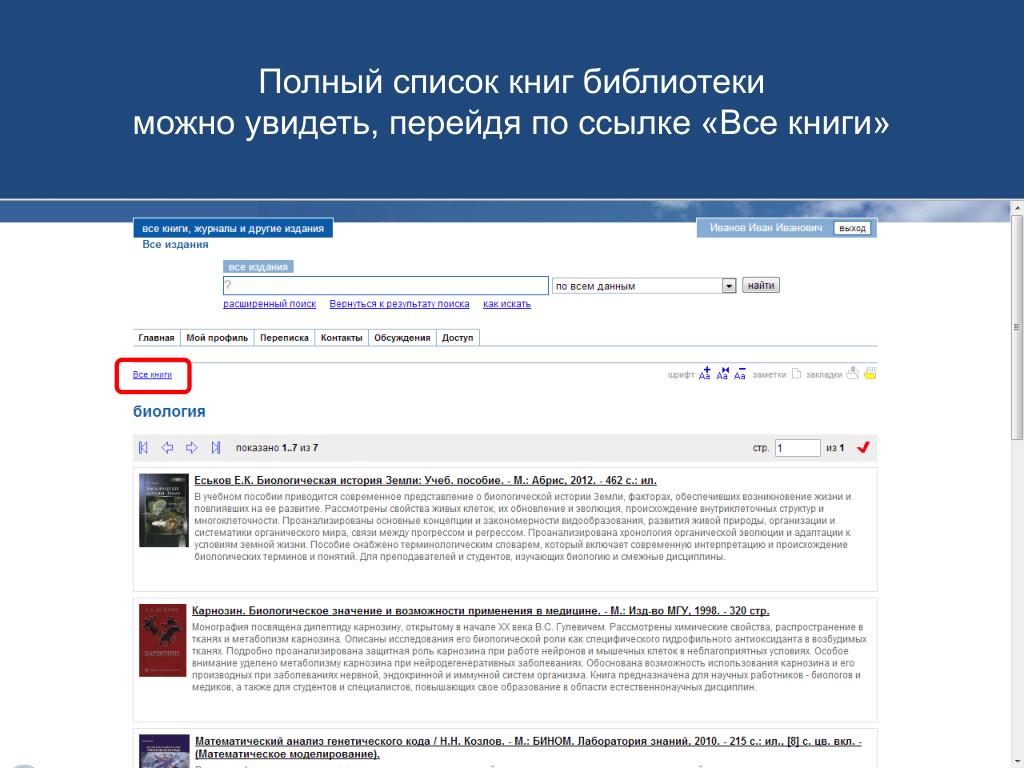The image size is (1024, 768).
Task: Click cover of Математический анализ генетического кода
Action: [164, 751]
